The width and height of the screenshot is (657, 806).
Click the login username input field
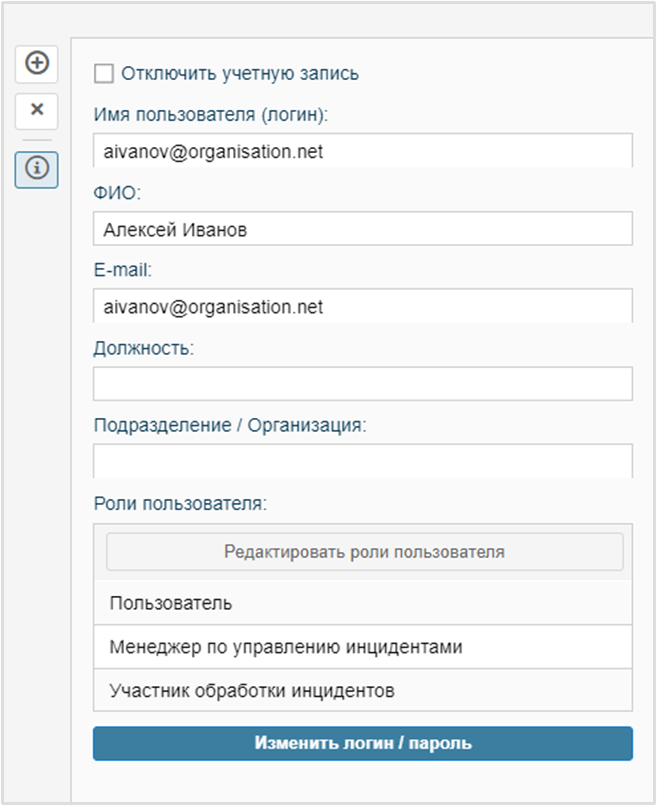click(362, 151)
